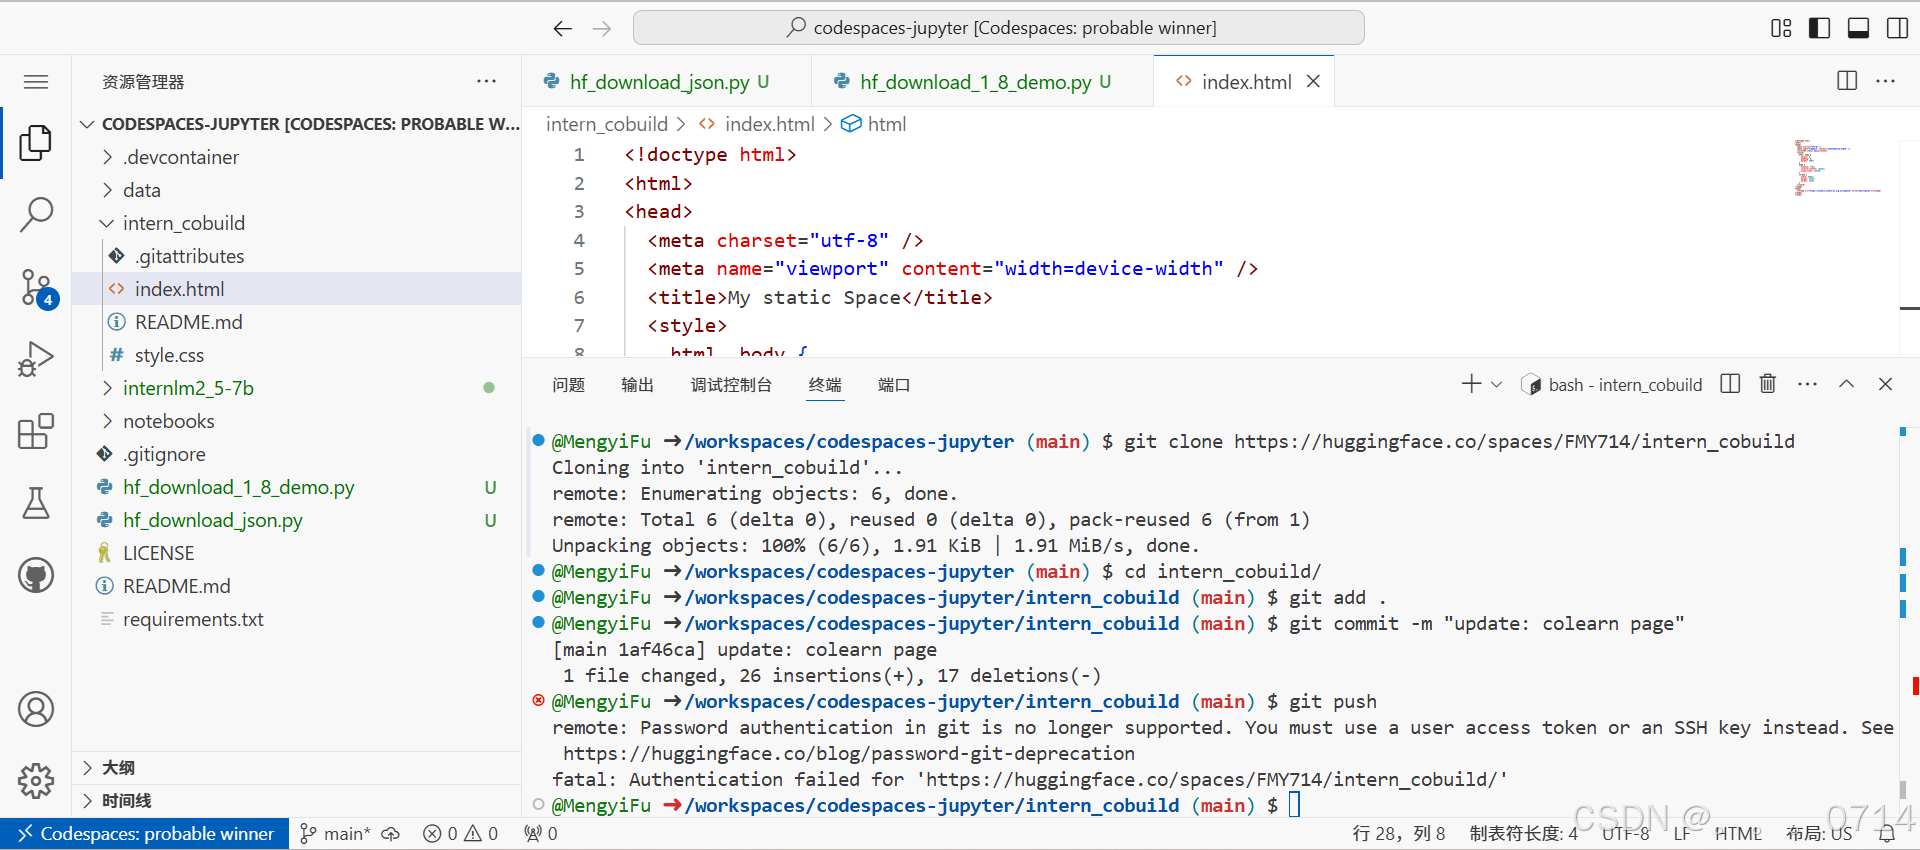Maximize the panel size with chevron up

tap(1846, 384)
